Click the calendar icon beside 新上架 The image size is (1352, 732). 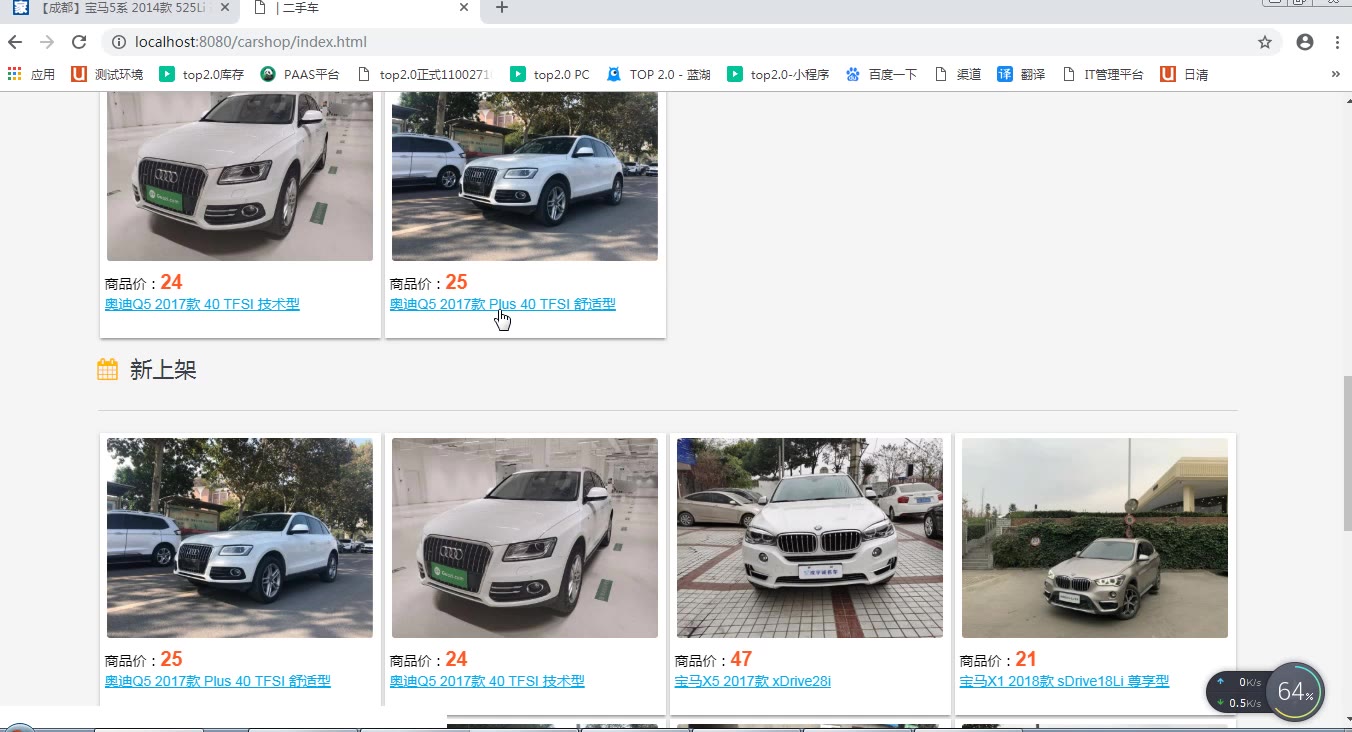107,370
